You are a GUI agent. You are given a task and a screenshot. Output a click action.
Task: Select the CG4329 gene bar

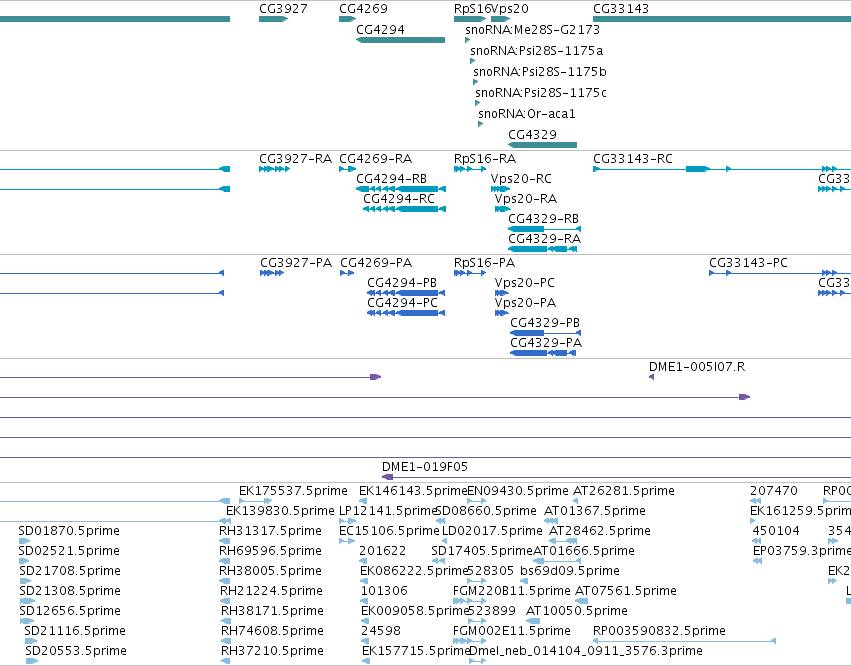click(542, 145)
